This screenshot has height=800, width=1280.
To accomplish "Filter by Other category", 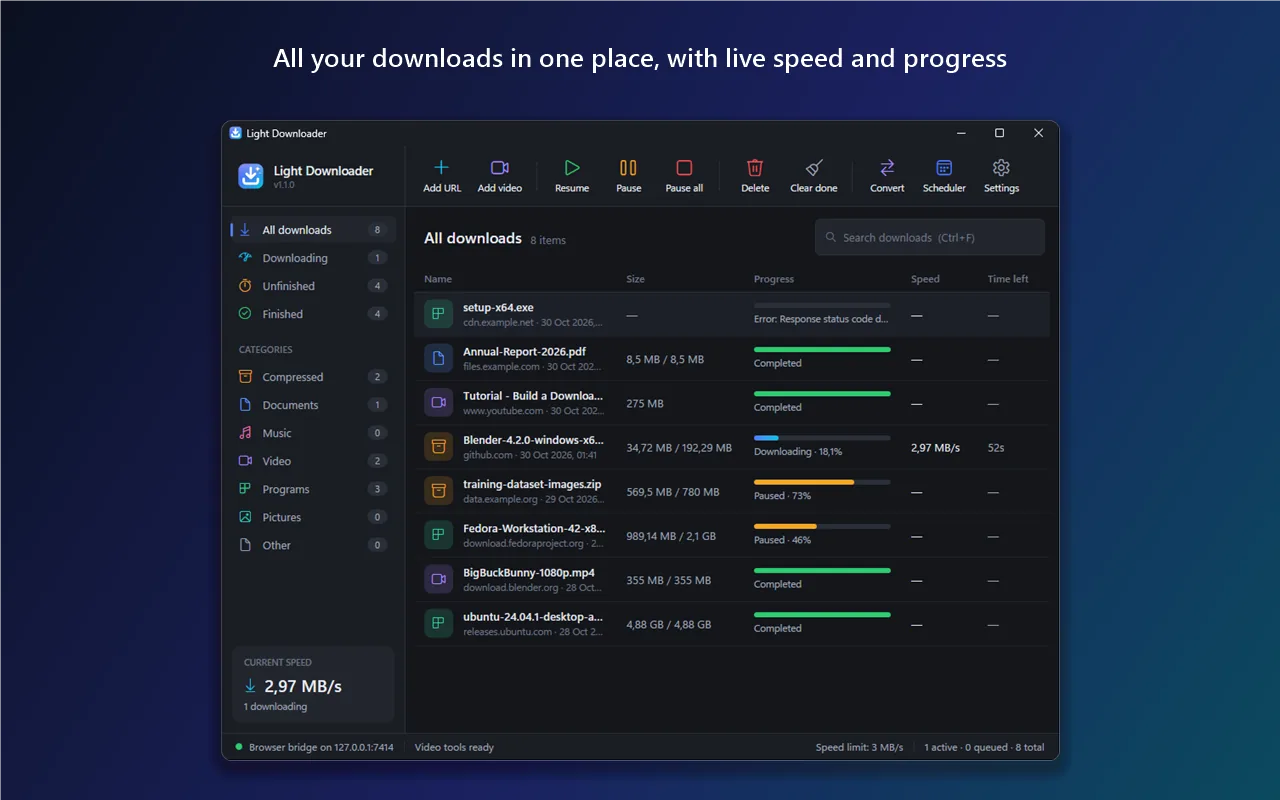I will tap(313, 545).
